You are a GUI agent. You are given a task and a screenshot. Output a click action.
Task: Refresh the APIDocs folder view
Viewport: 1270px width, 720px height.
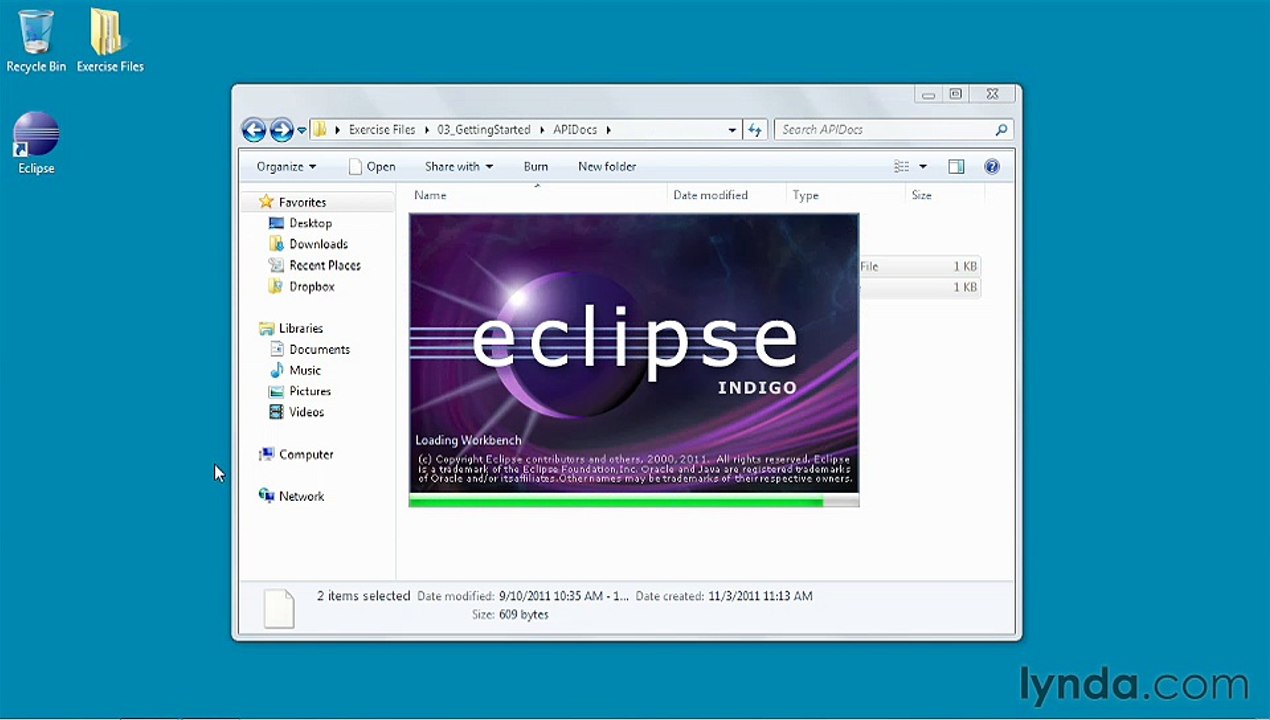click(x=755, y=130)
